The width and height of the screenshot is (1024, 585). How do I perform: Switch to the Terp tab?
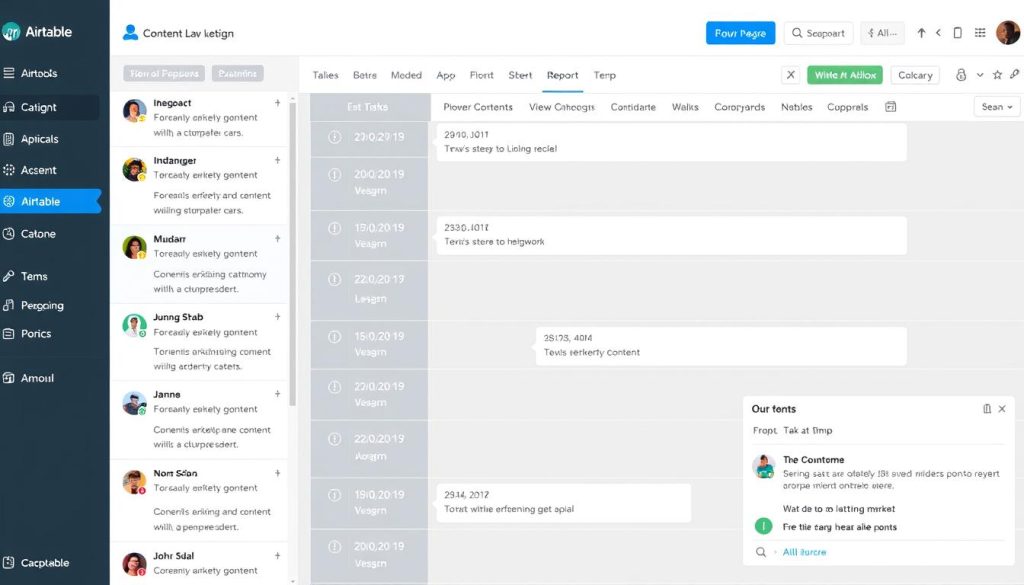pos(604,75)
